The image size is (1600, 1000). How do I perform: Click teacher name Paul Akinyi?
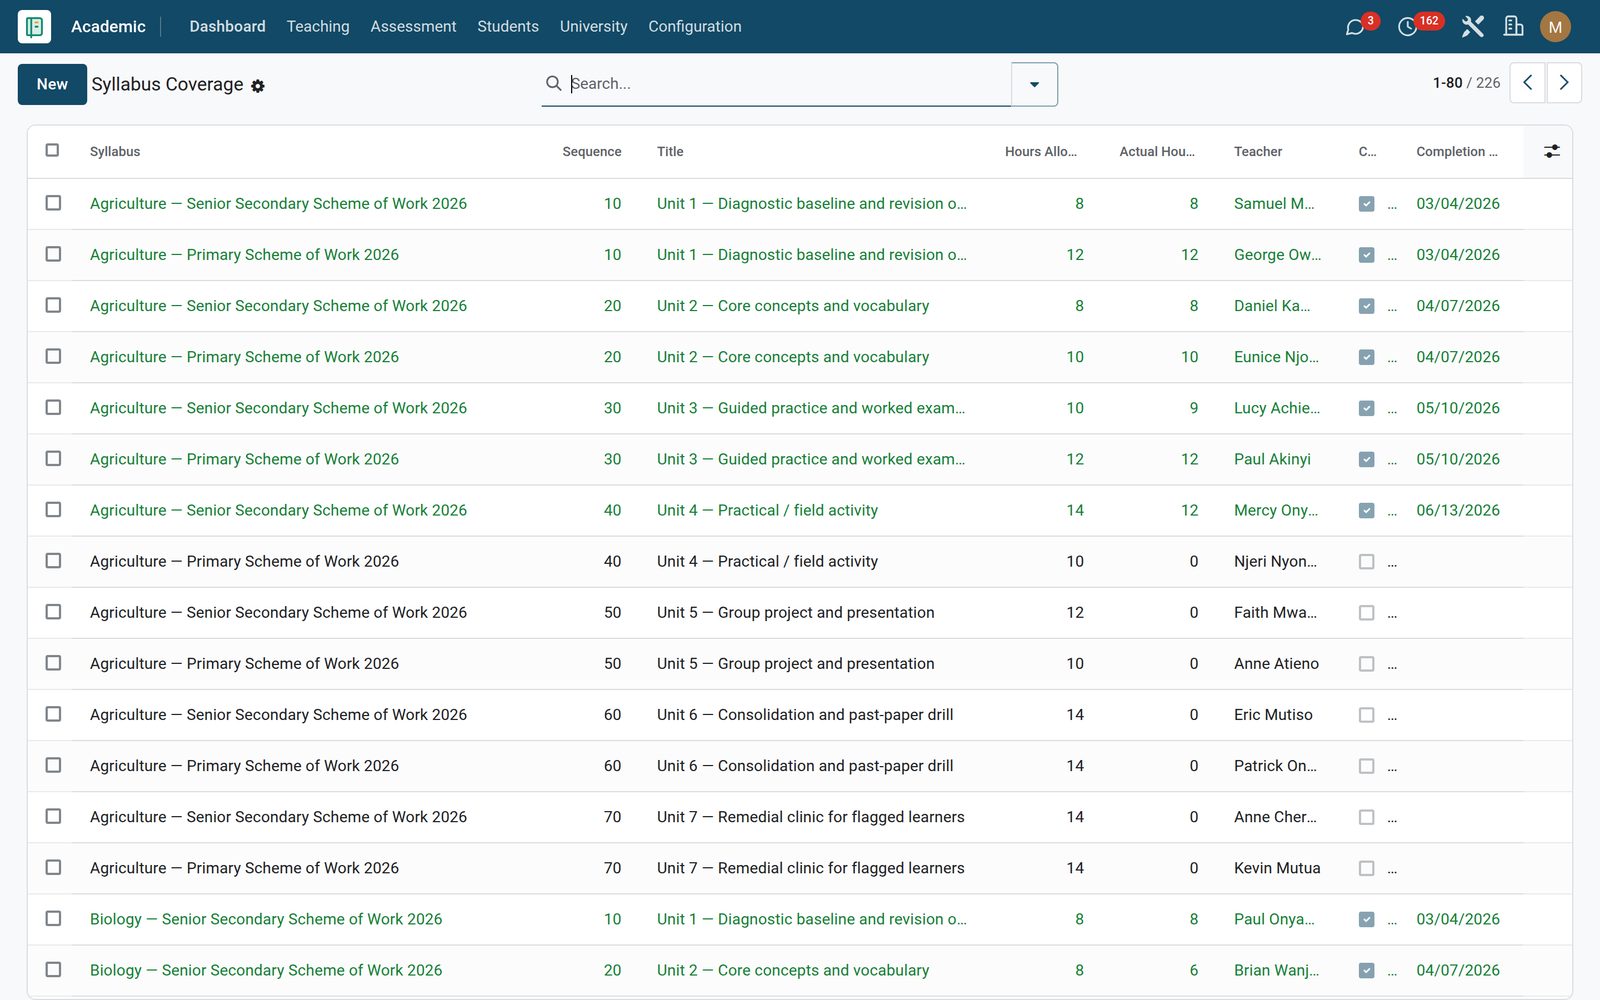point(1272,459)
